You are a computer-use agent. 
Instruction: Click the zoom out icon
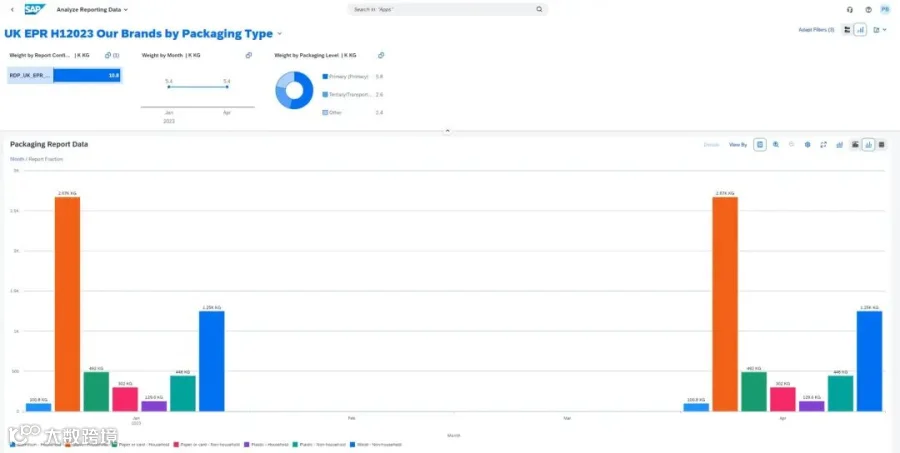click(792, 145)
